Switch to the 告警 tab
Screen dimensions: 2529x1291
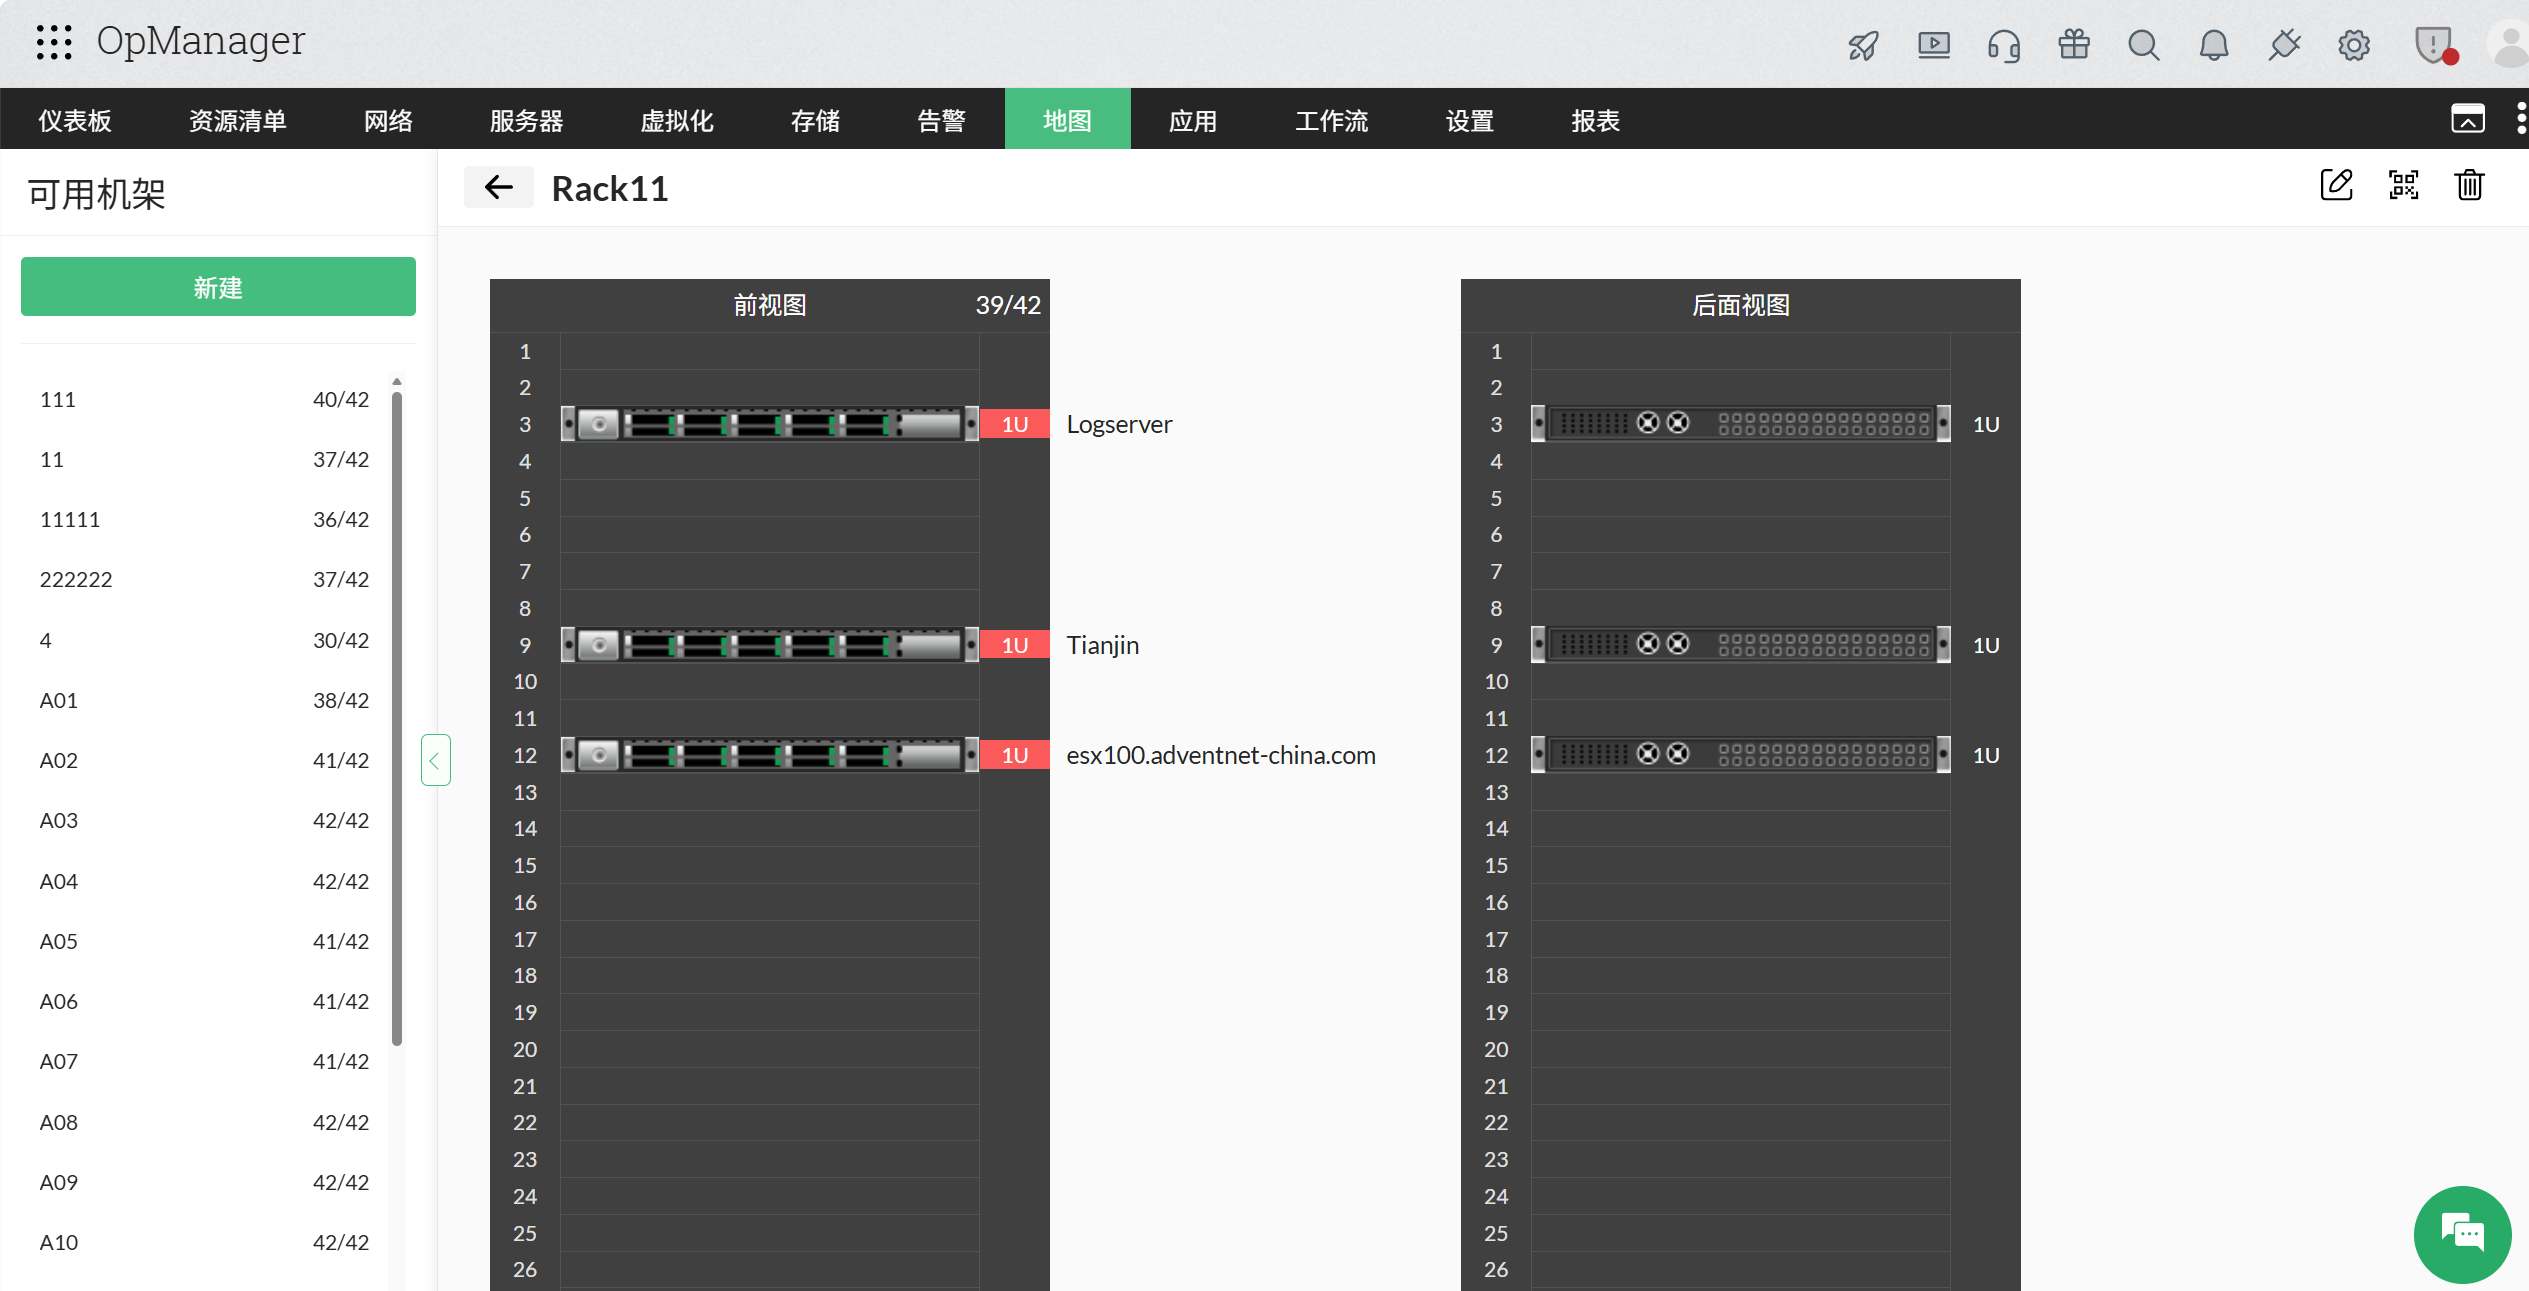pos(941,120)
